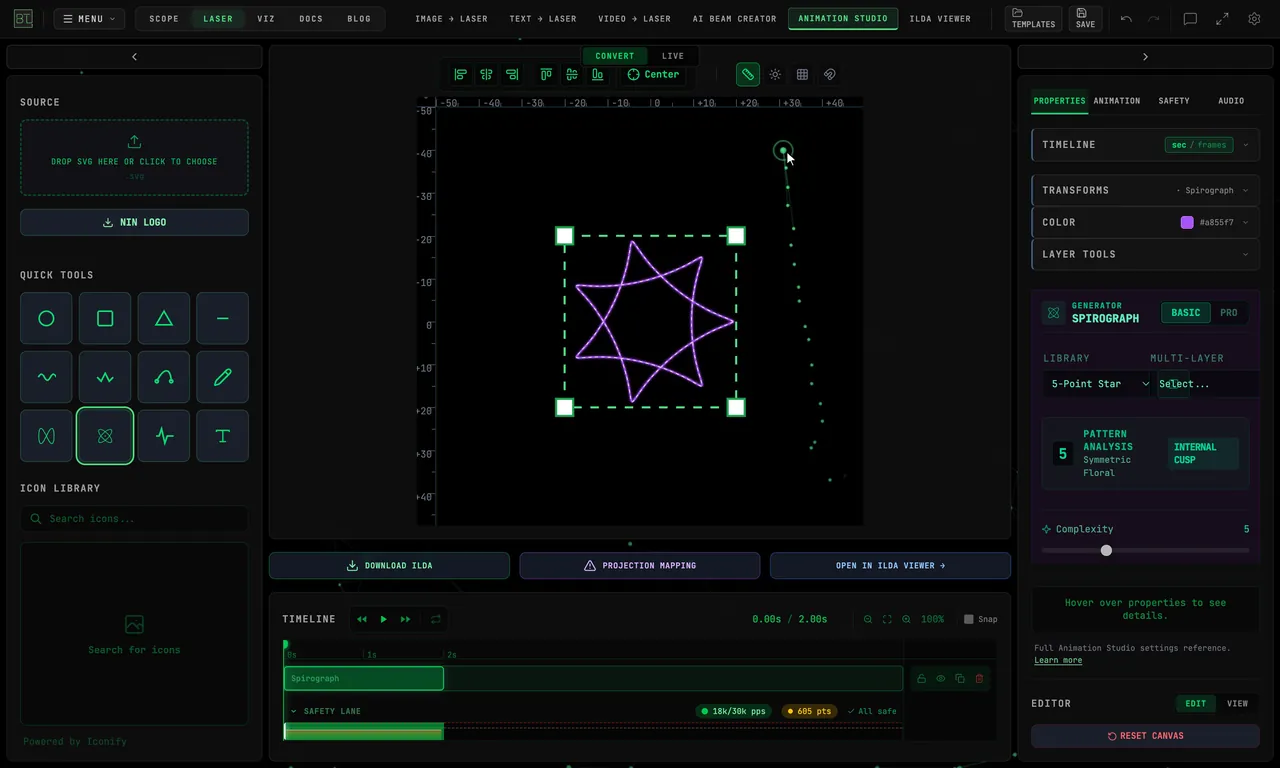Screen dimensions: 1280x768
Task: Click the Download ILDA button
Action: (x=389, y=566)
